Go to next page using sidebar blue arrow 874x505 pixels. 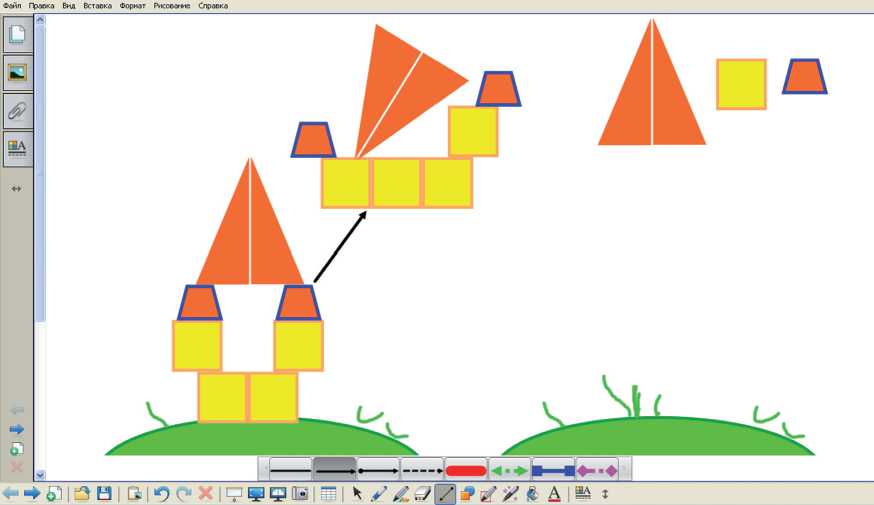click(17, 429)
